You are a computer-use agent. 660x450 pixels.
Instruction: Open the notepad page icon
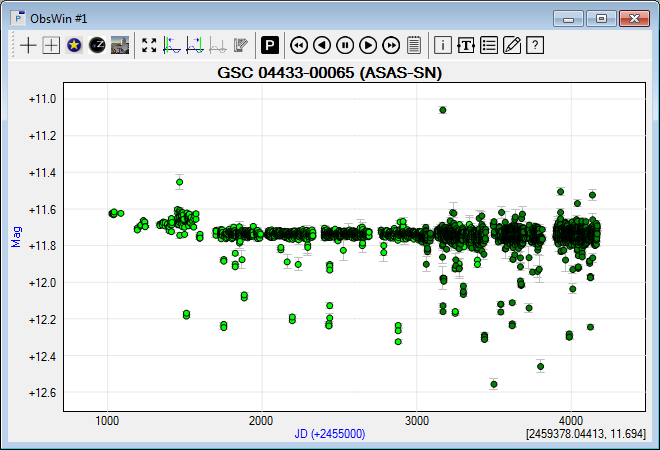pos(413,45)
